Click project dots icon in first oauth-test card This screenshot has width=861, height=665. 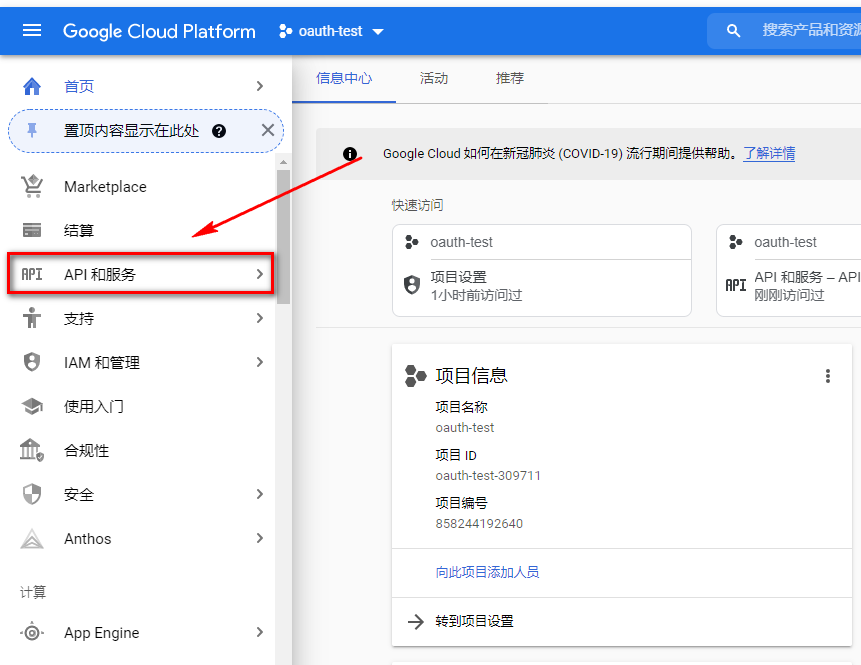click(412, 242)
